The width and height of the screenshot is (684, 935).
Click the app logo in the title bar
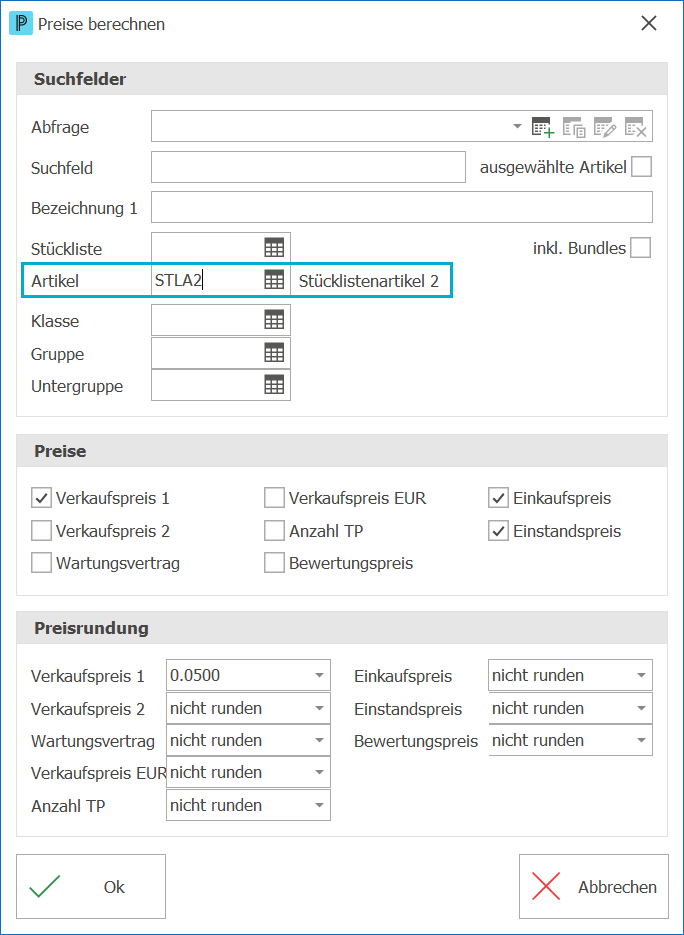click(21, 24)
